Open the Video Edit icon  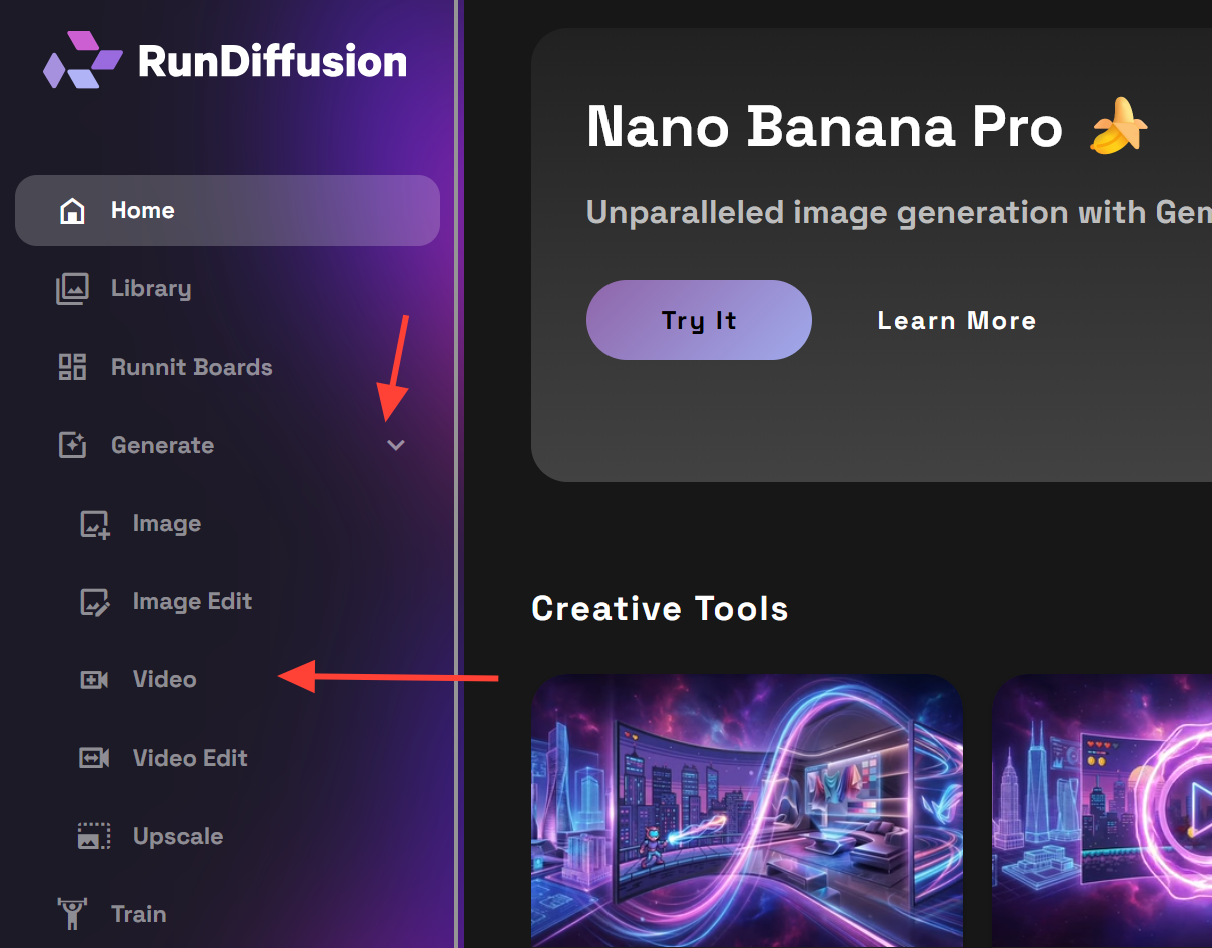coord(94,757)
